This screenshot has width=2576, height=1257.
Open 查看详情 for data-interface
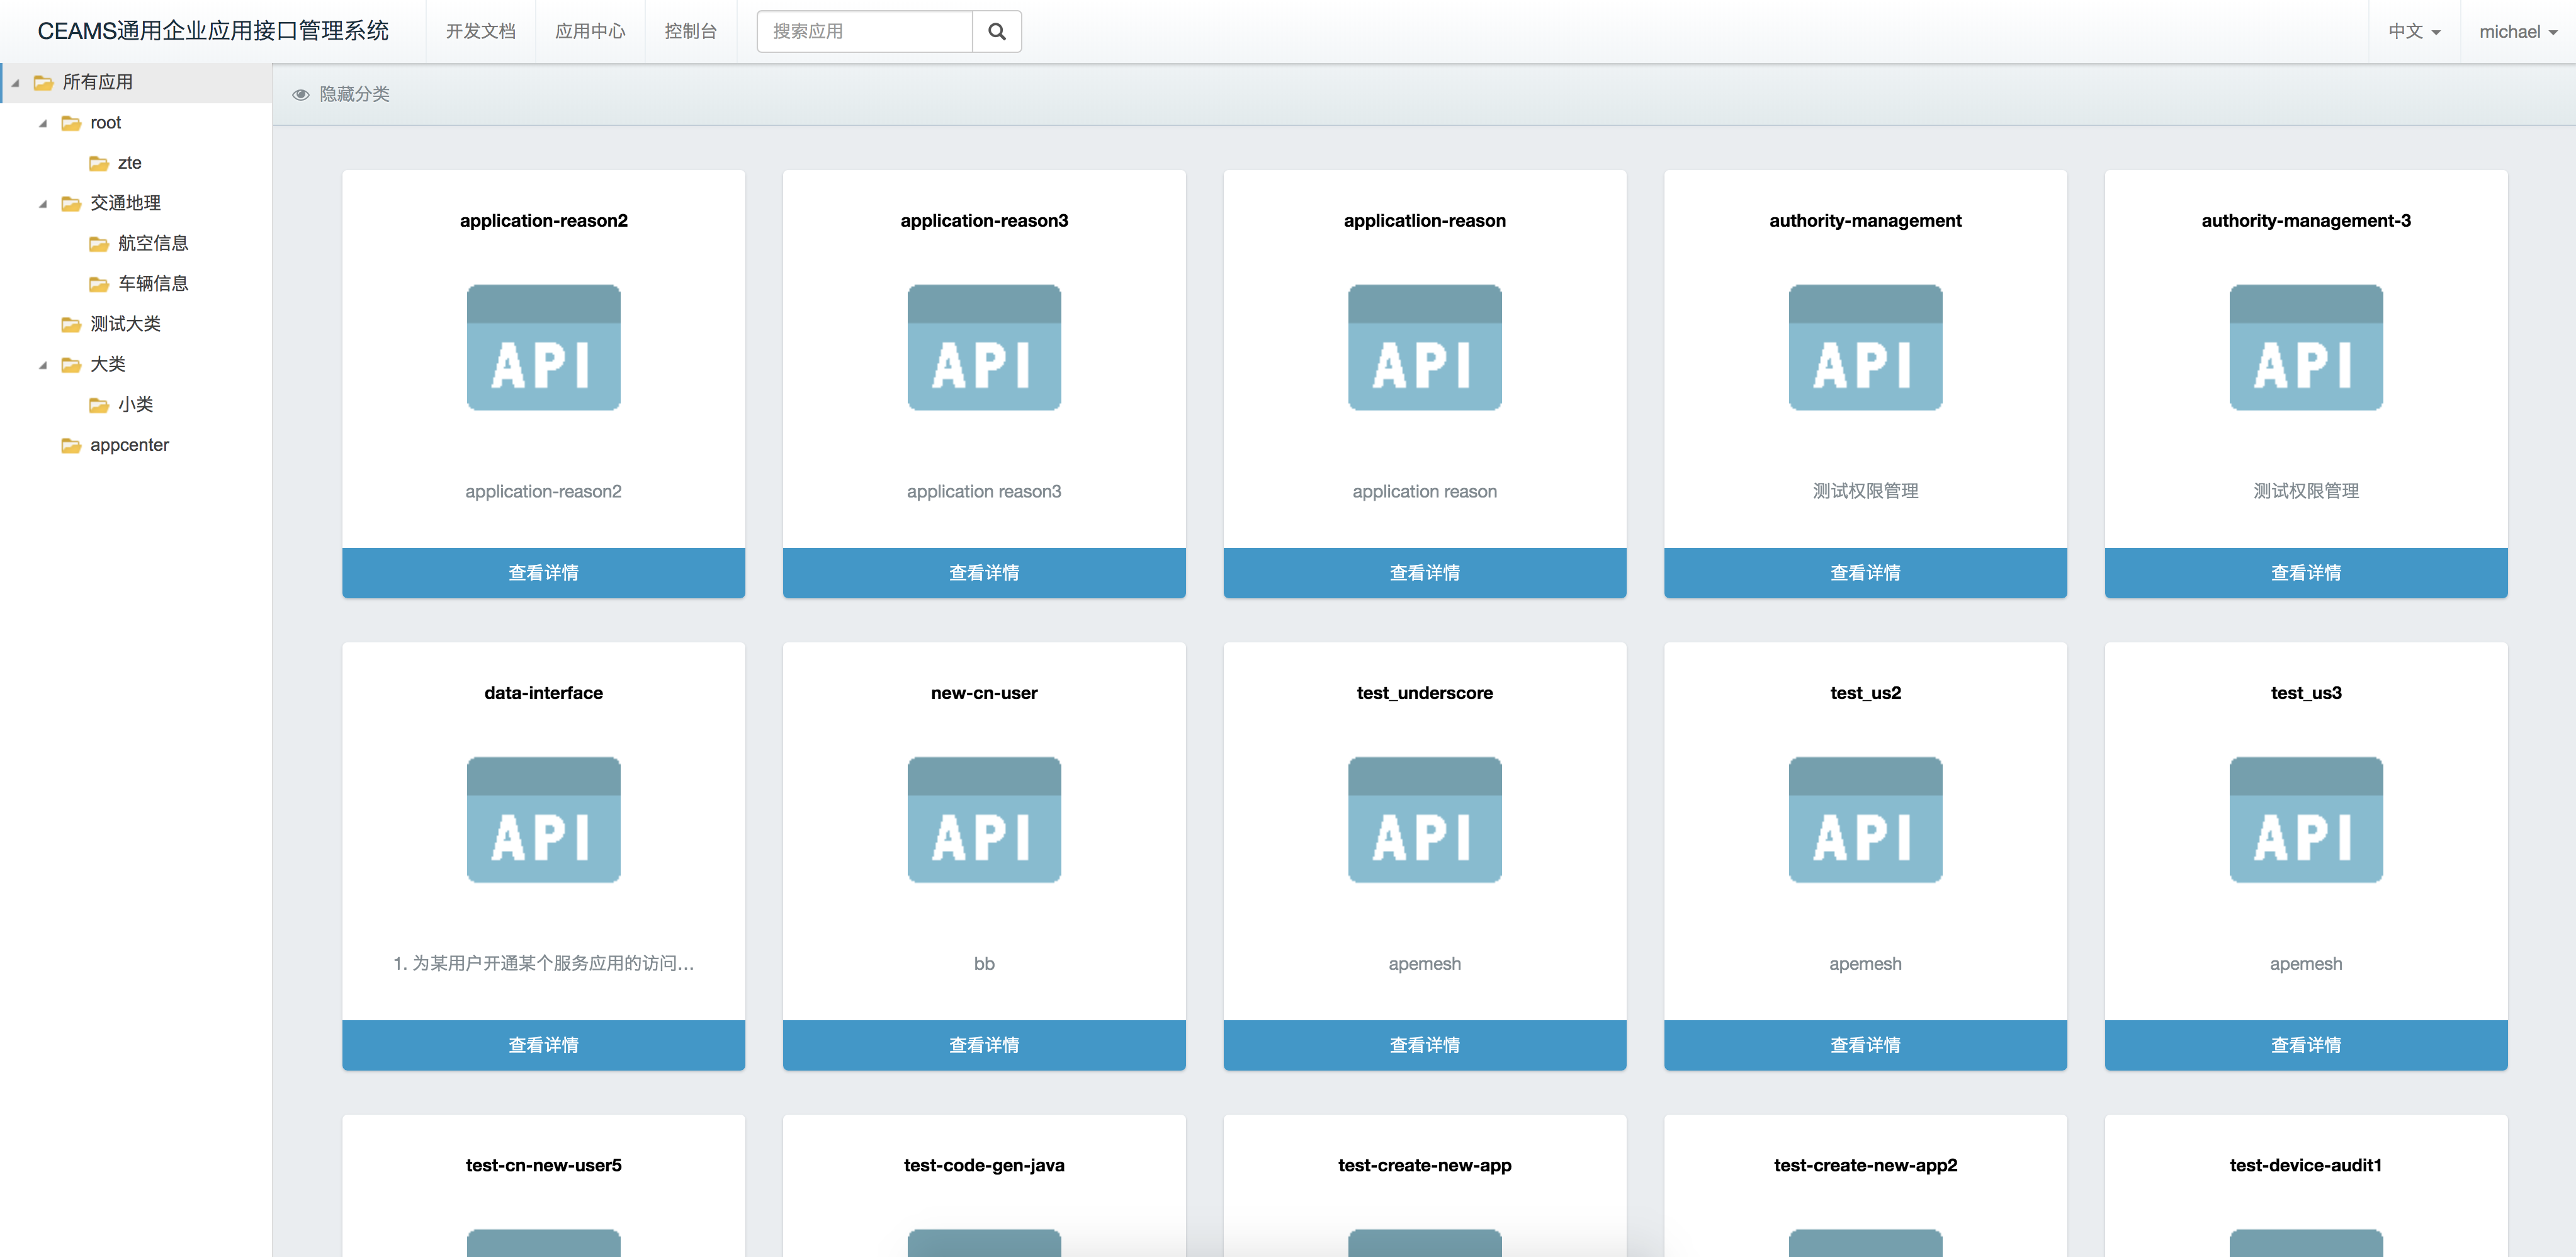click(543, 1045)
